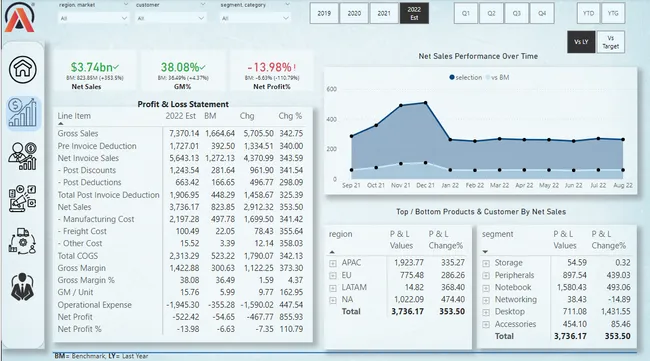Click Net Profit change value 855.93

pyautogui.click(x=291, y=317)
